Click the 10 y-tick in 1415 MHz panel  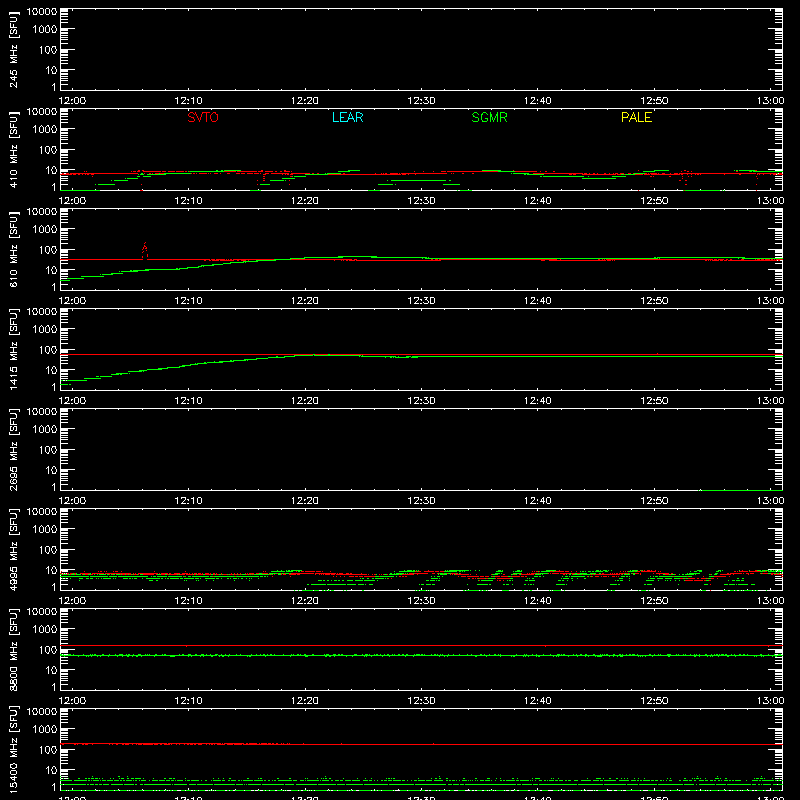[x=51, y=370]
